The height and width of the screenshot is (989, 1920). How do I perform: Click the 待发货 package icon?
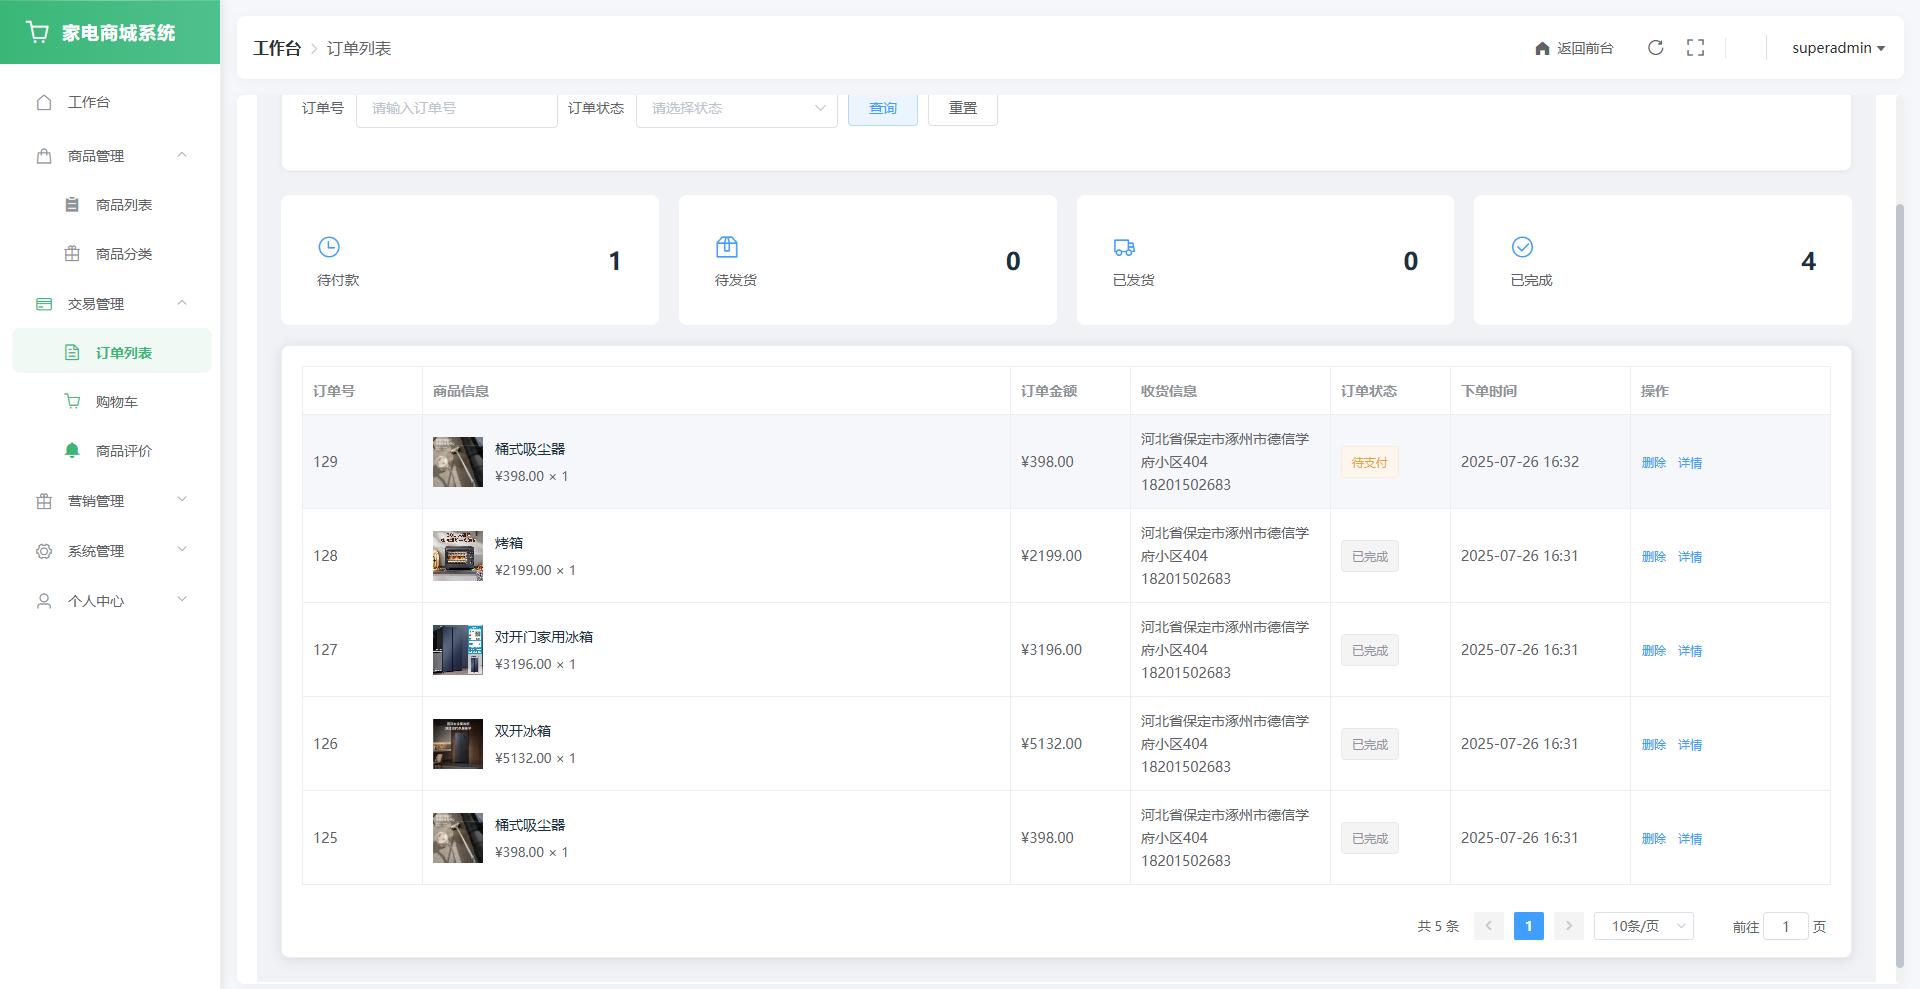click(727, 247)
